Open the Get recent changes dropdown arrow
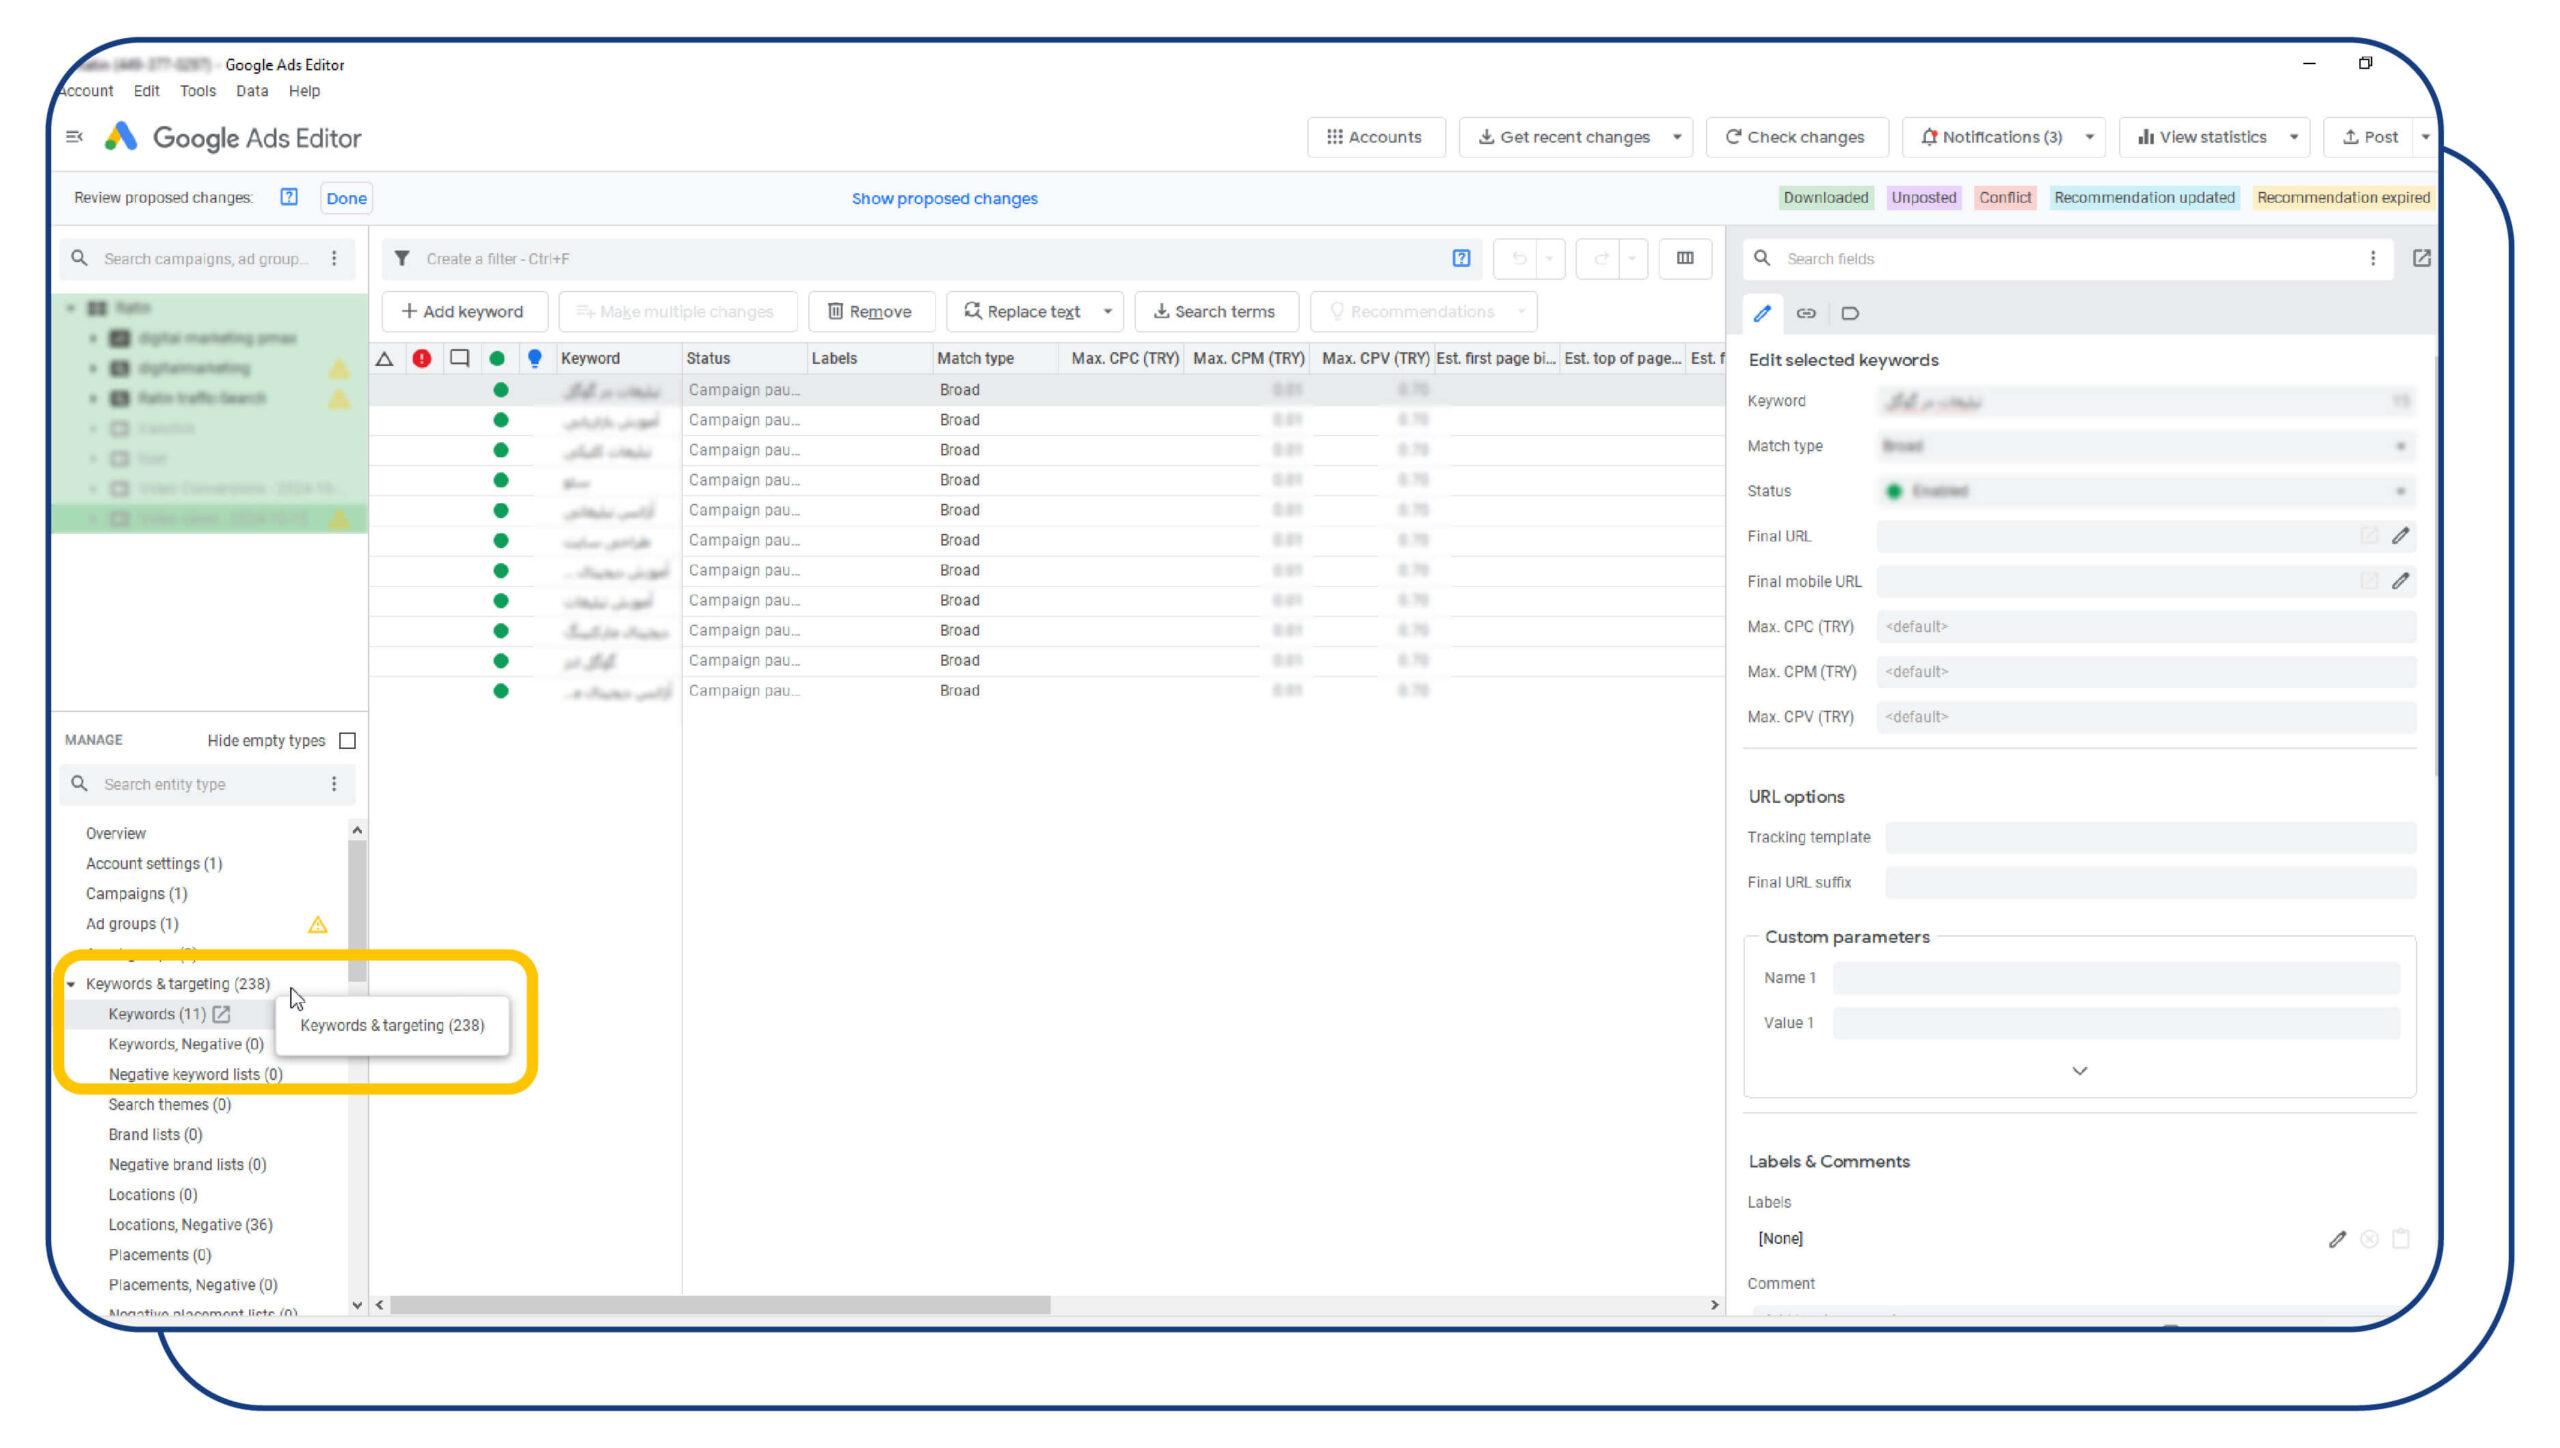Viewport: 2560px width, 1448px height. pos(1677,137)
